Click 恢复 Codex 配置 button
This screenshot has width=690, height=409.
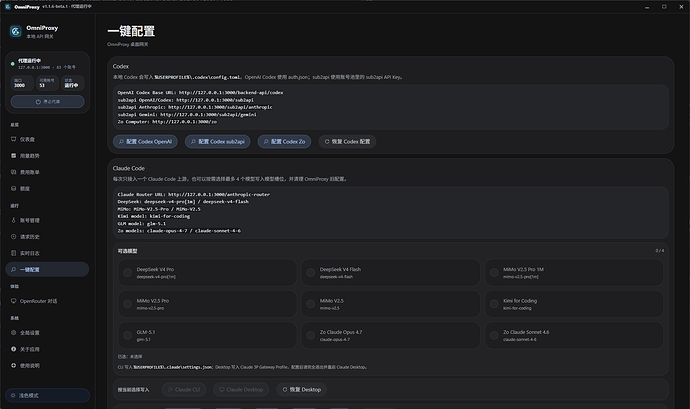pos(347,141)
